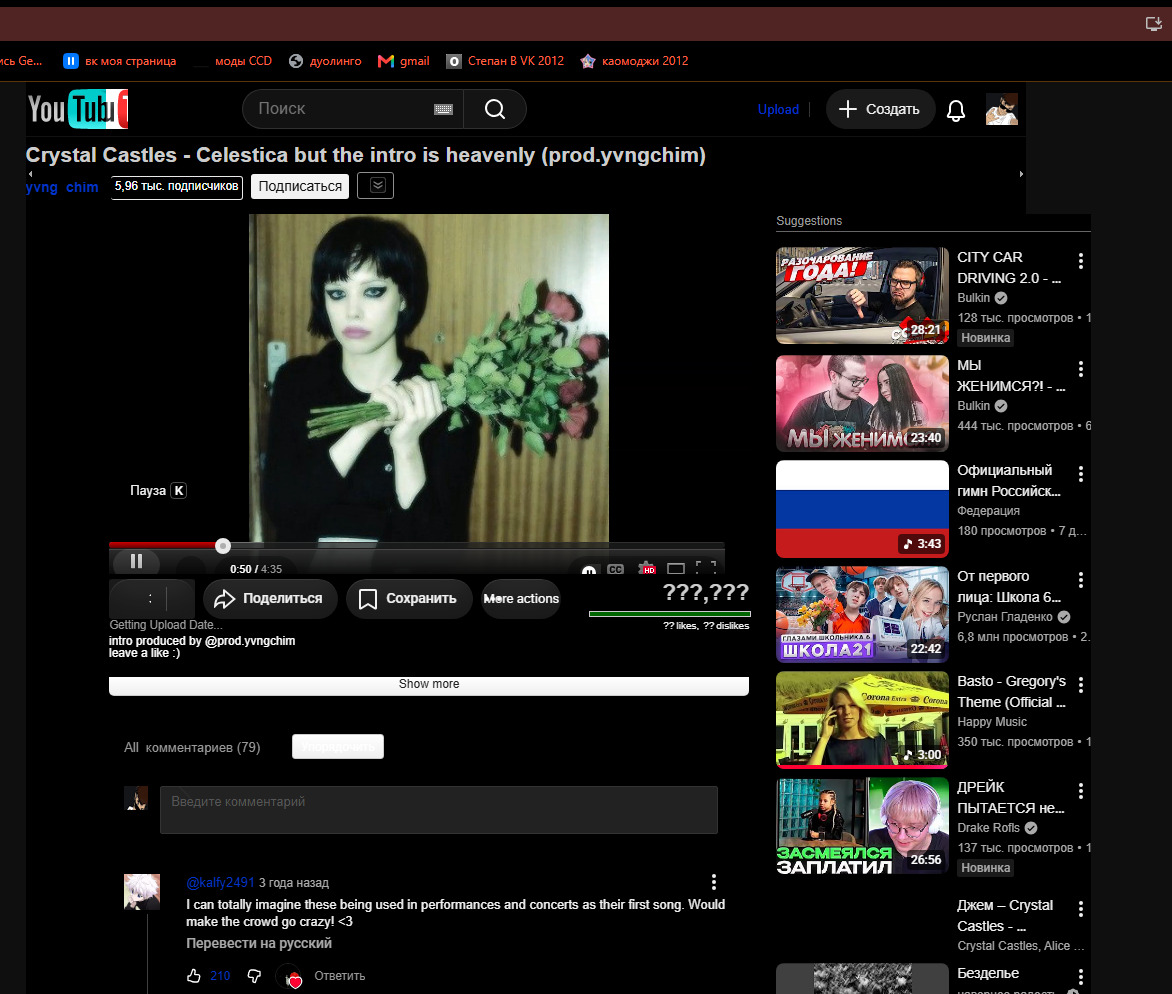The image size is (1172, 994).
Task: Open options for Basto Gregory's Theme suggestion
Action: coord(1080,685)
